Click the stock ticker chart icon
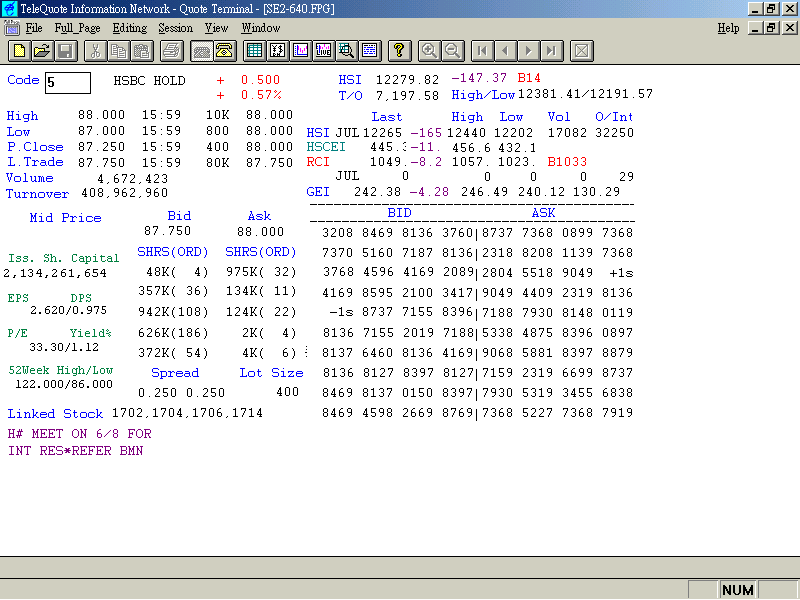 point(278,51)
